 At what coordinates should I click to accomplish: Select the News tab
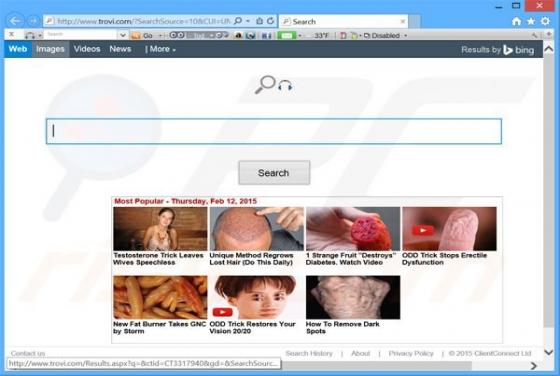120,49
